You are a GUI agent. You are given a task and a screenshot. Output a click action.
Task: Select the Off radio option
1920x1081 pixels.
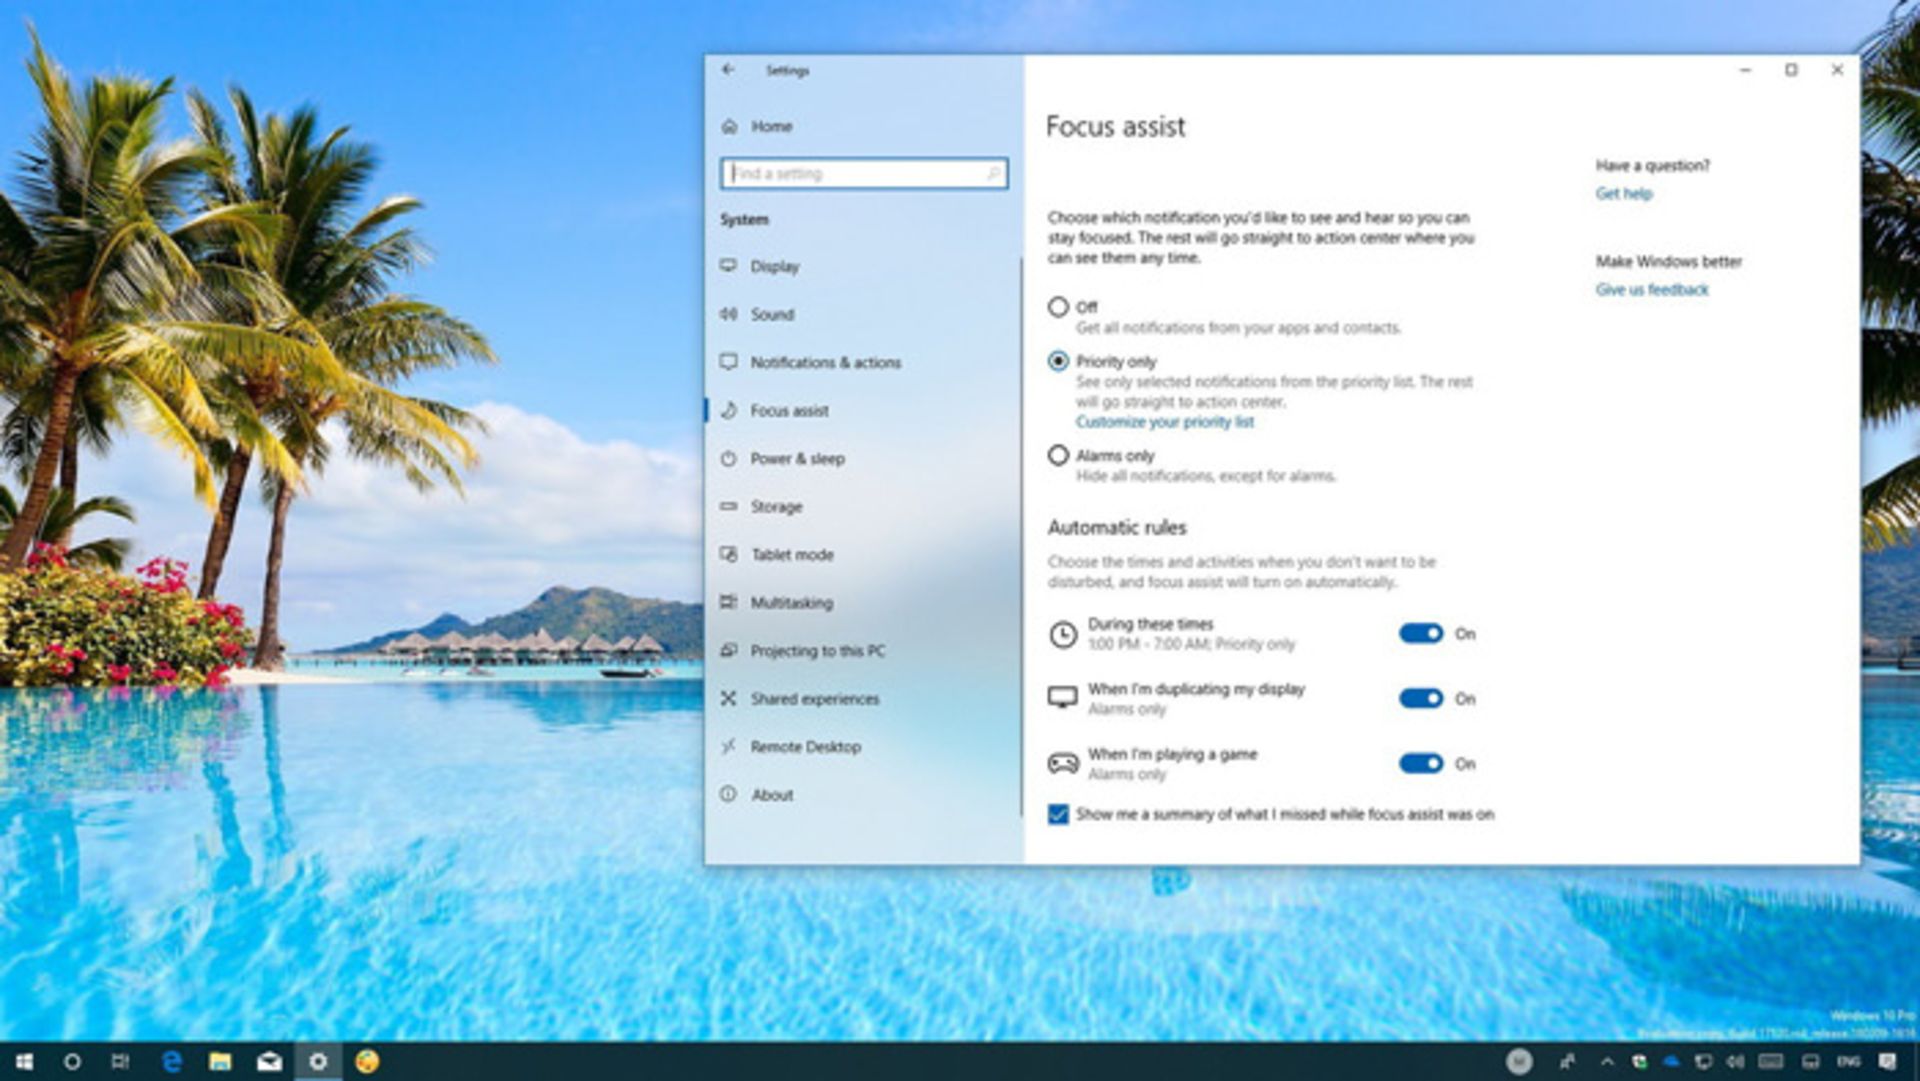[x=1058, y=307]
